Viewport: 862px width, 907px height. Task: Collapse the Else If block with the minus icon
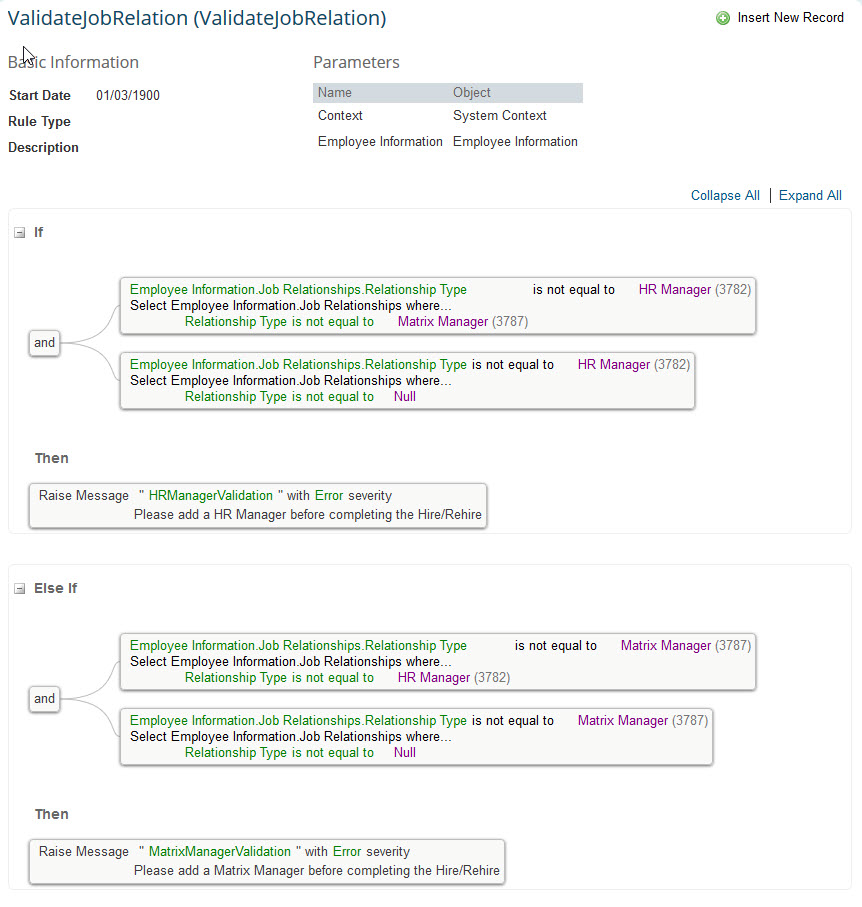click(20, 588)
